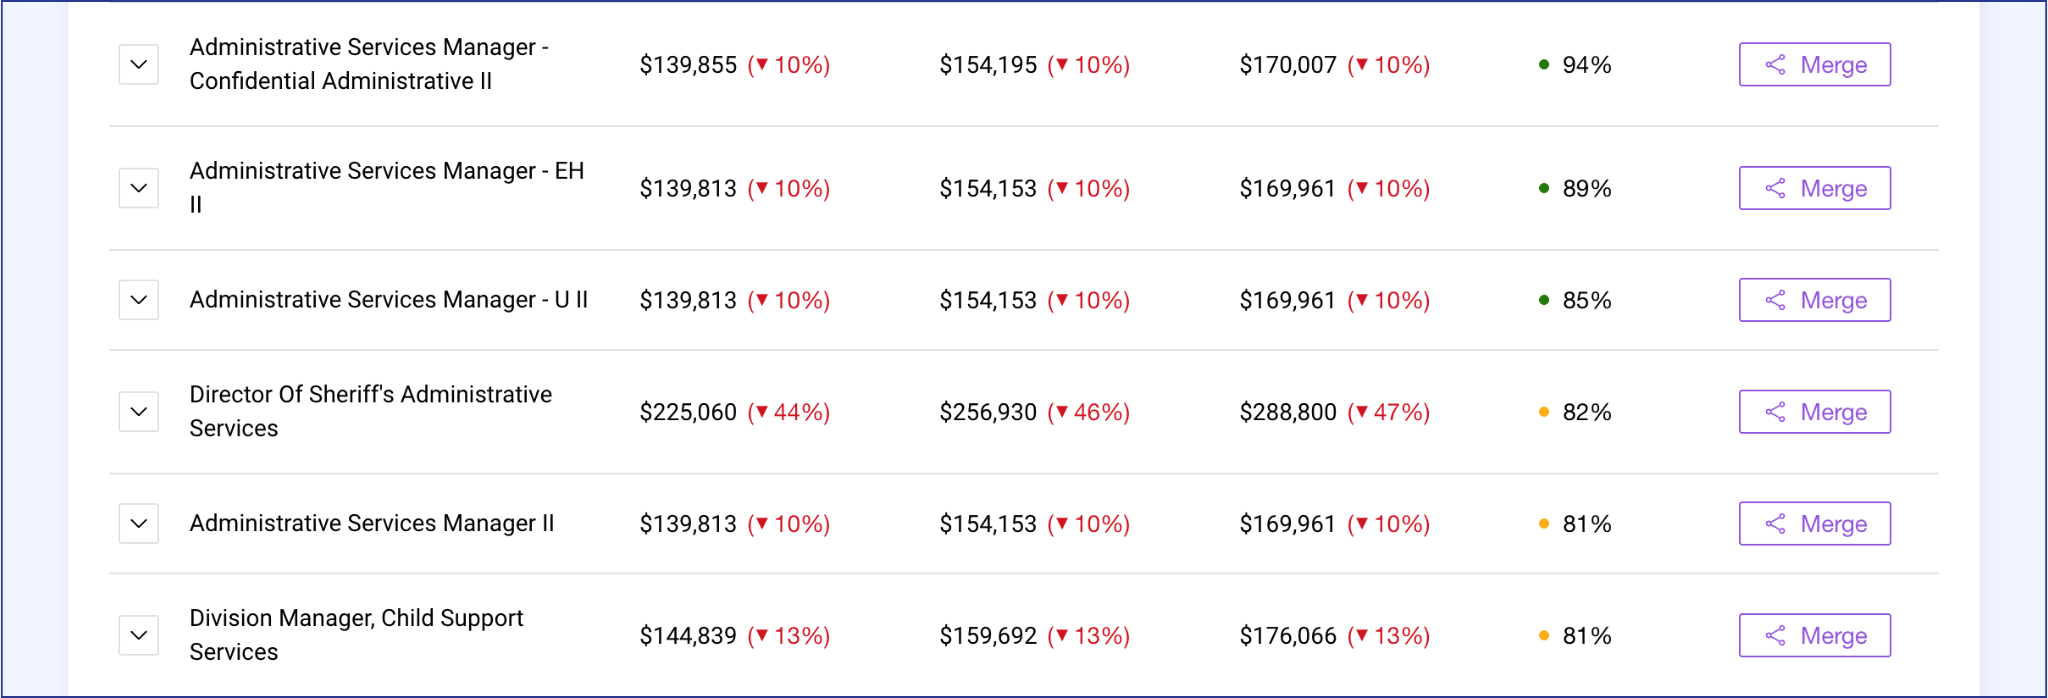
Task: Select the Director Of Sheriff's Administrative Services title
Action: coord(371,411)
